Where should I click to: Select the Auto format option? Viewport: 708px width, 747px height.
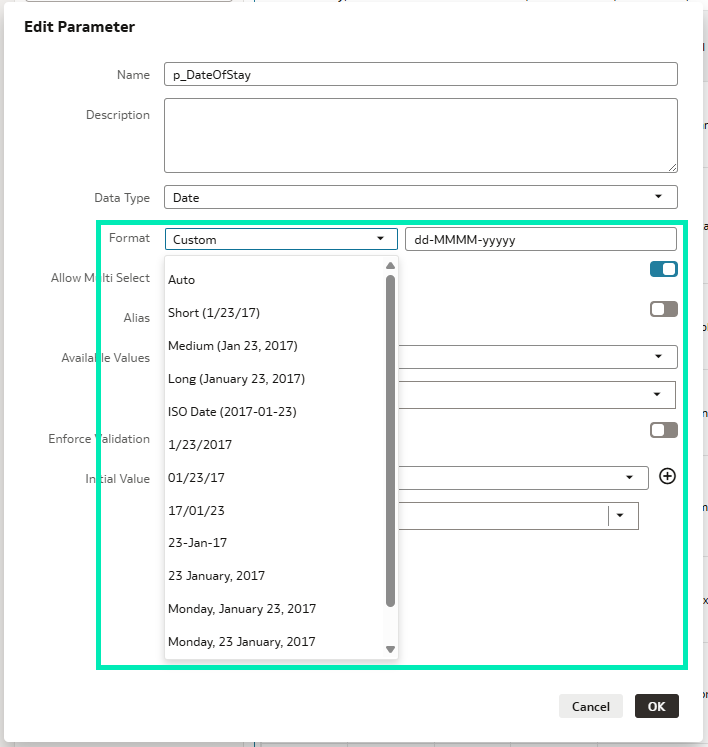tap(182, 280)
